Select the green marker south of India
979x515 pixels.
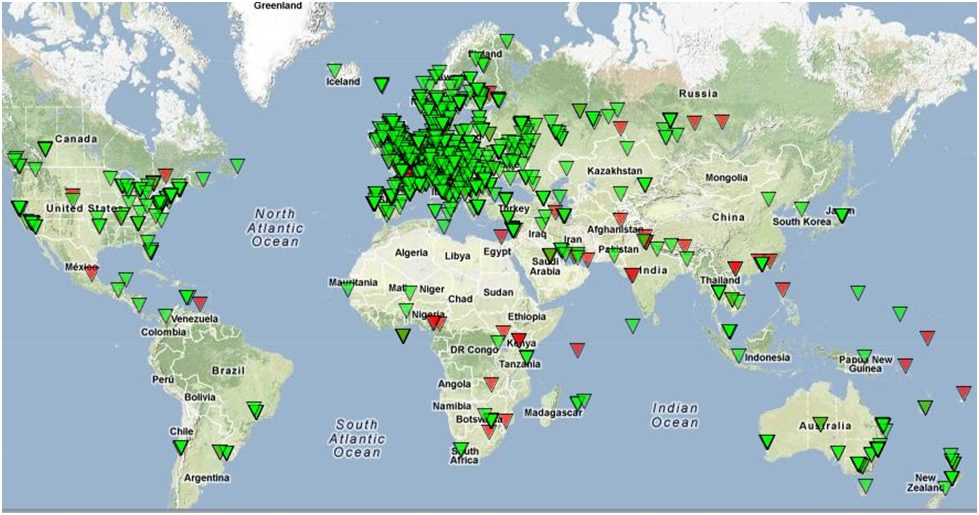click(x=632, y=325)
